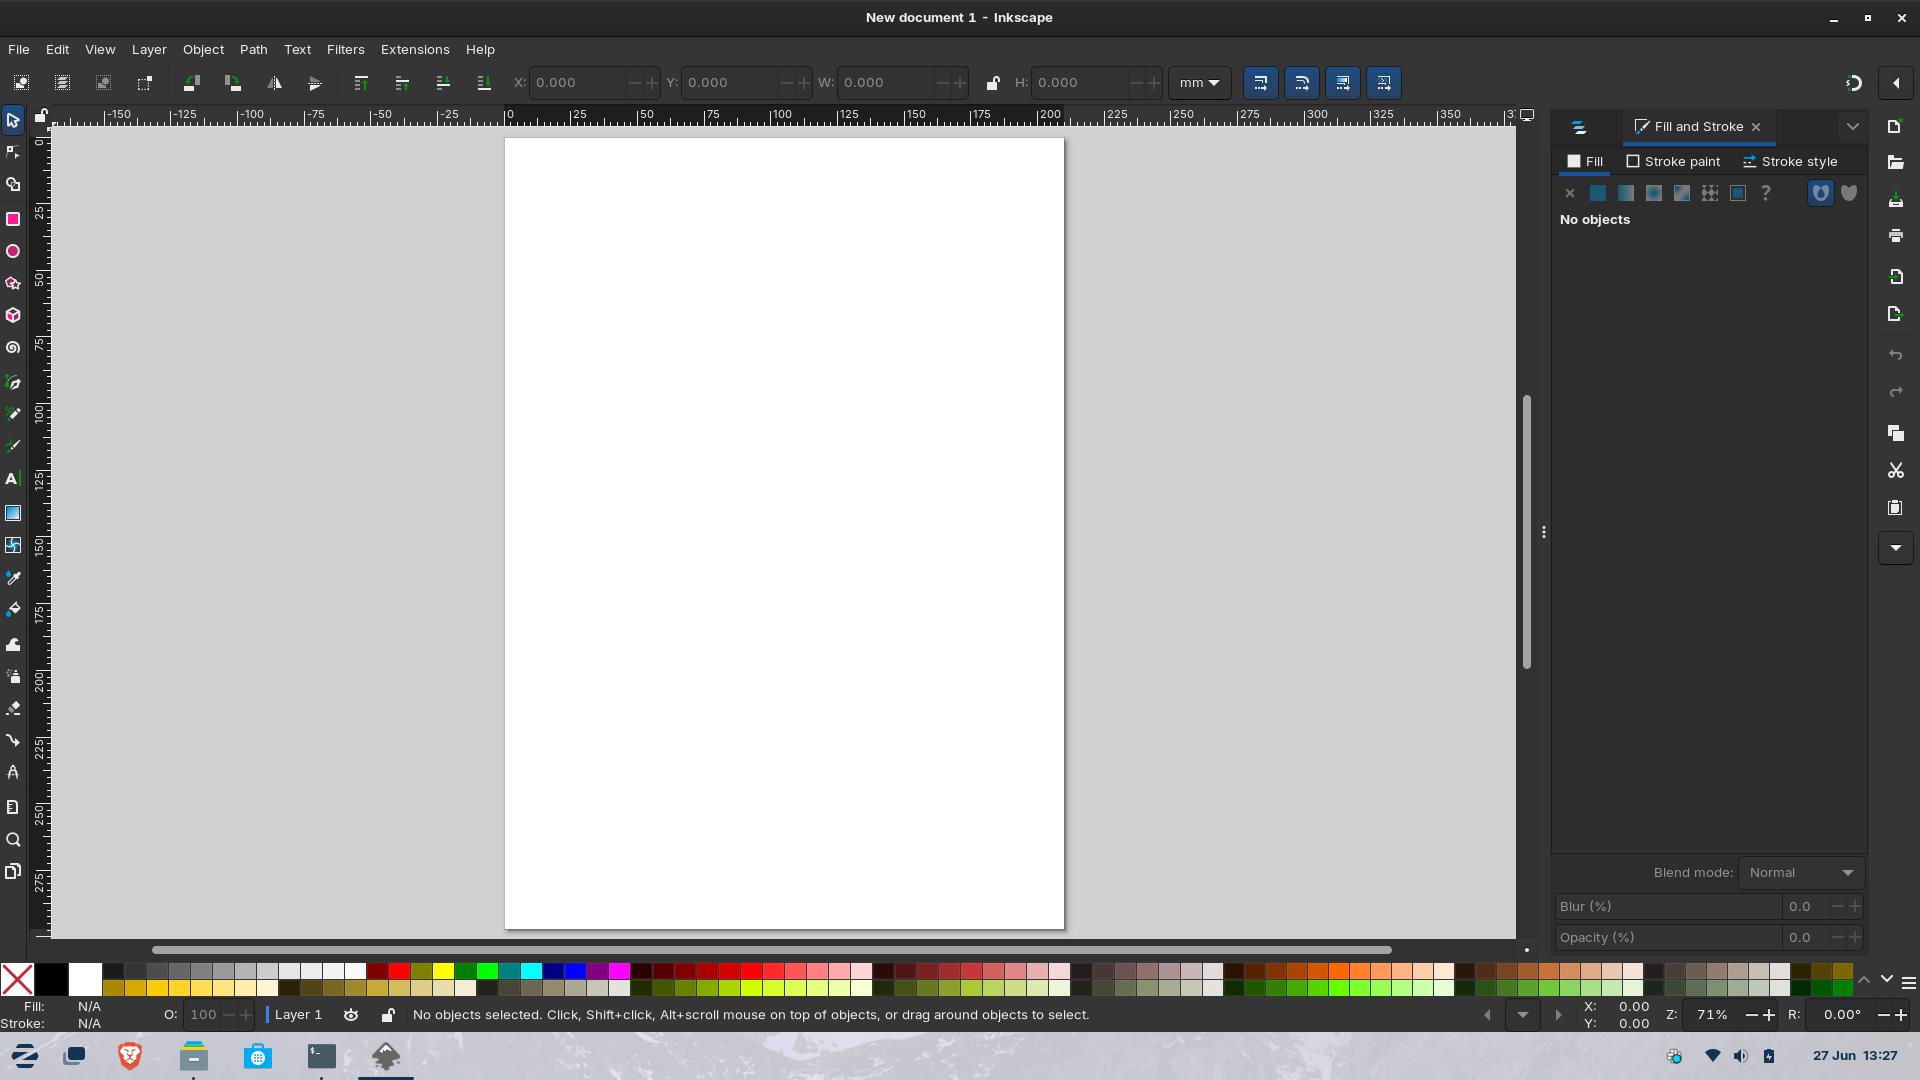Enable even-odd fill rule button

1821,193
